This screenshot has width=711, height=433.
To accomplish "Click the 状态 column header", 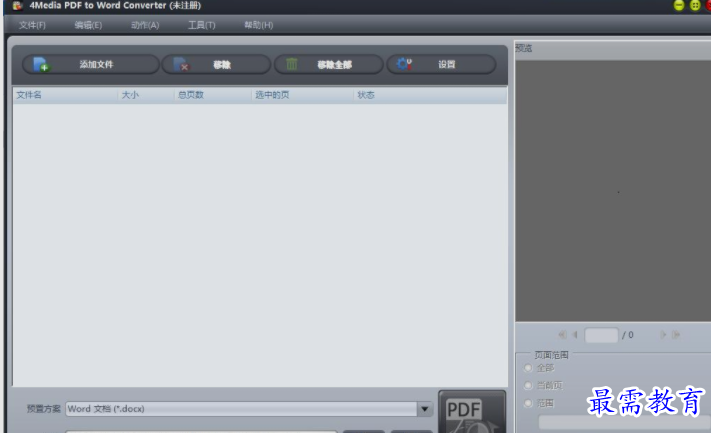I will (430, 95).
